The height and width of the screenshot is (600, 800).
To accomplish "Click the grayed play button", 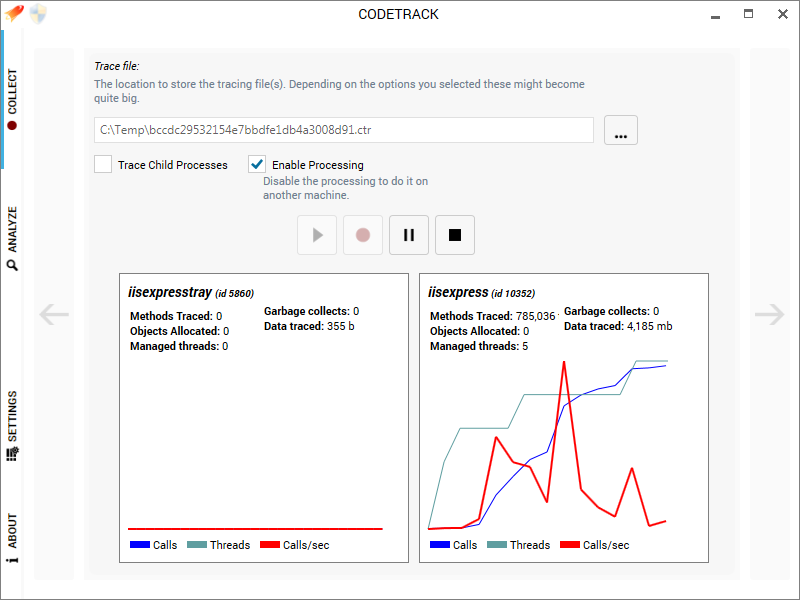I will point(317,235).
